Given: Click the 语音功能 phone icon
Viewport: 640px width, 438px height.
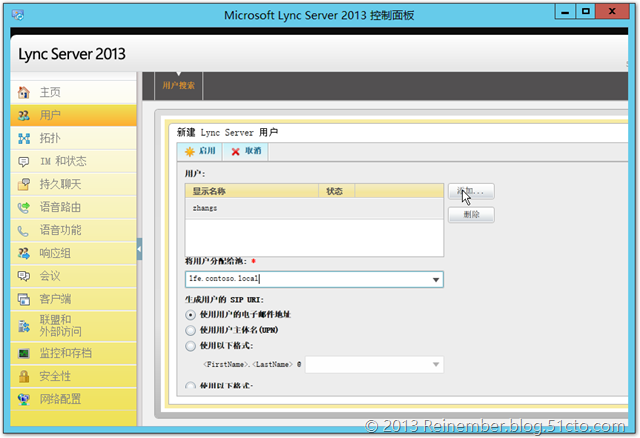Looking at the screenshot, I should point(23,230).
